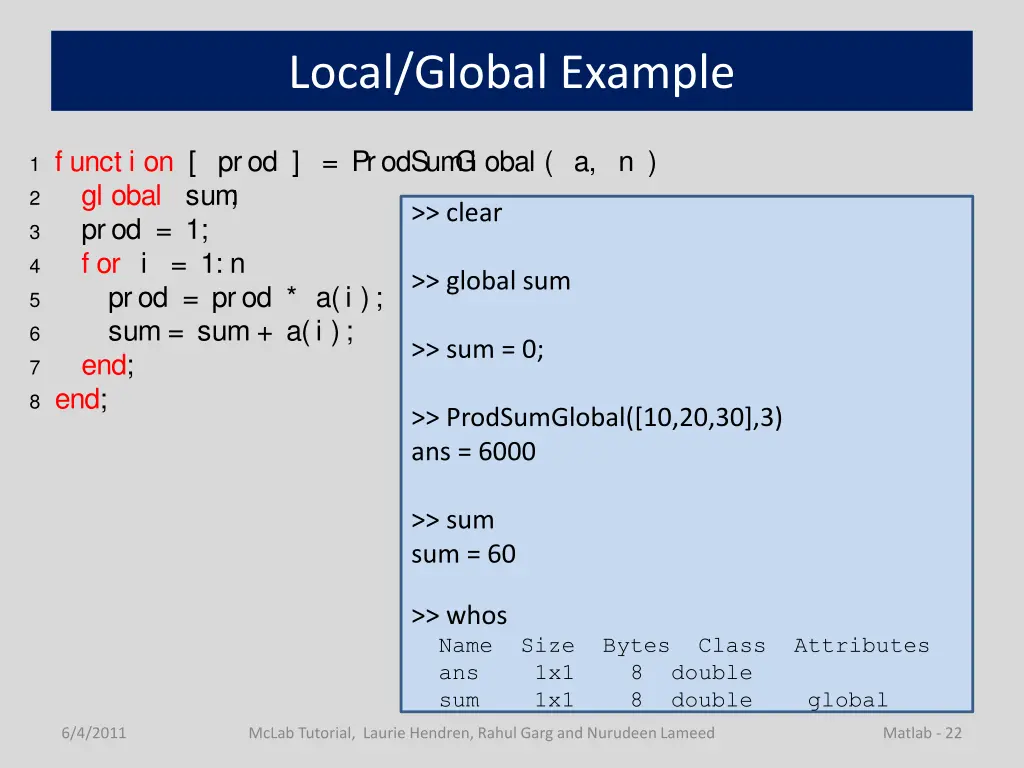Click the Attributes column header
1024x768 pixels.
point(861,646)
